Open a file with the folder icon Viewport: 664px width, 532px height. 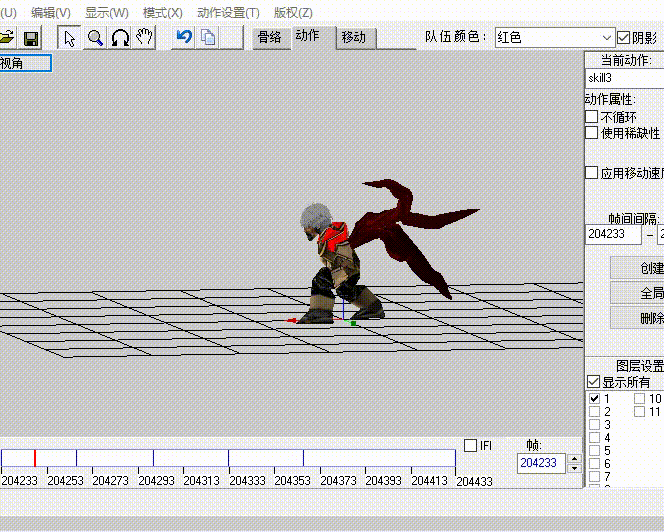pos(7,38)
